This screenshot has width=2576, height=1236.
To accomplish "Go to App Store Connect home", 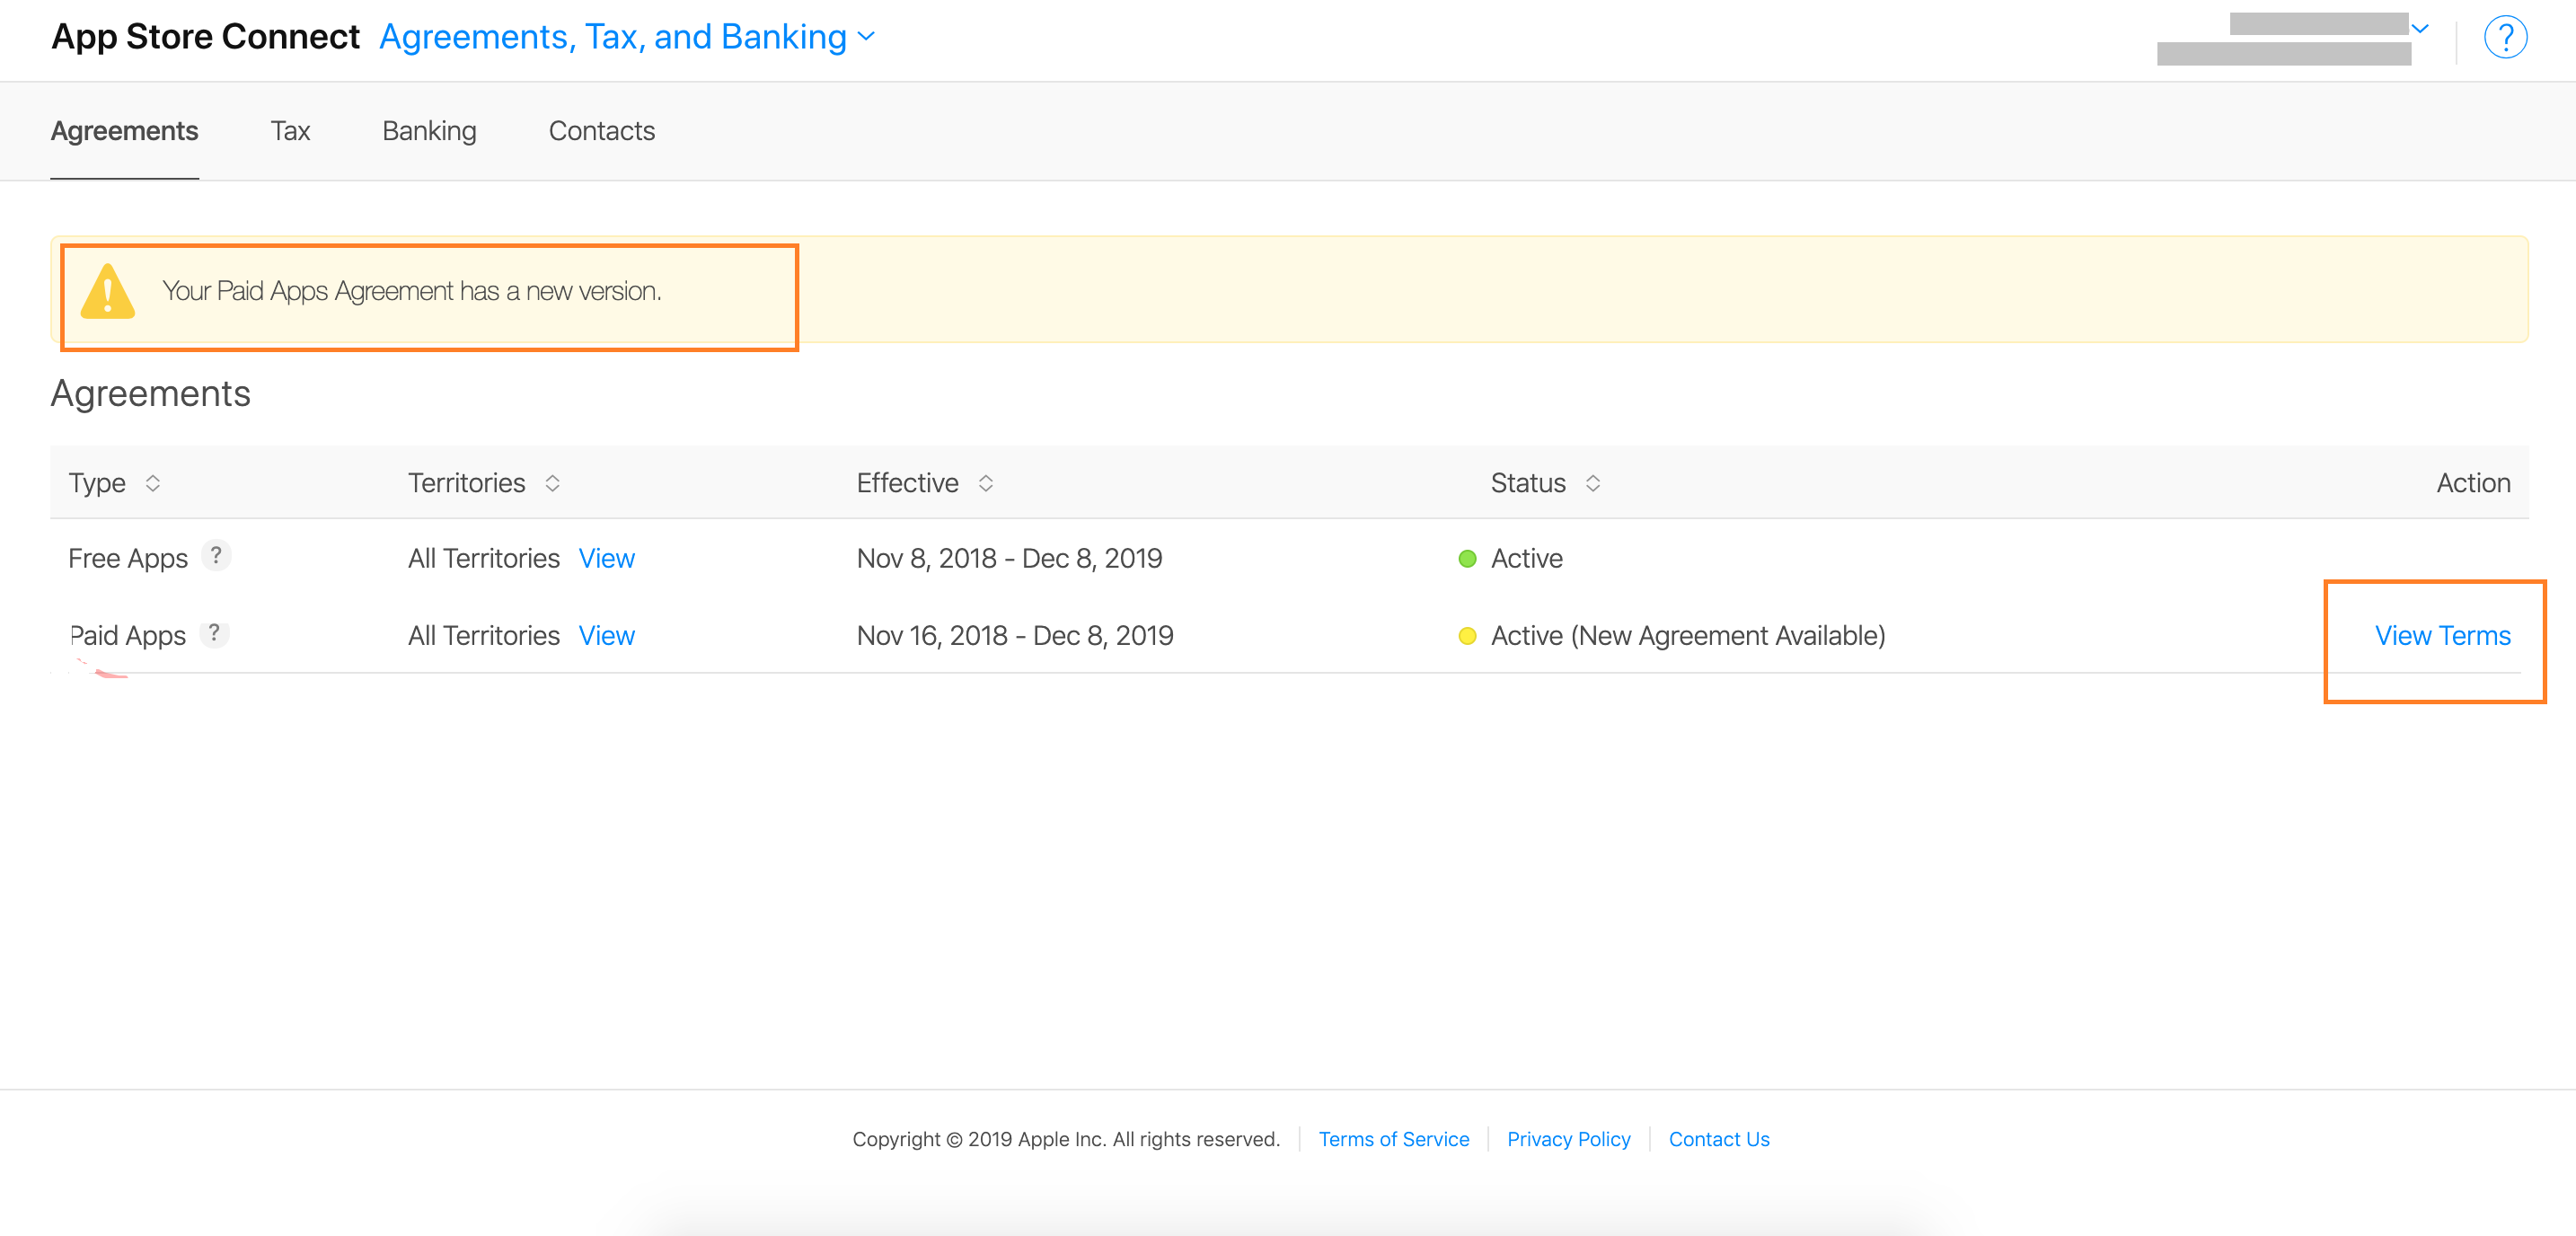I will pos(205,37).
